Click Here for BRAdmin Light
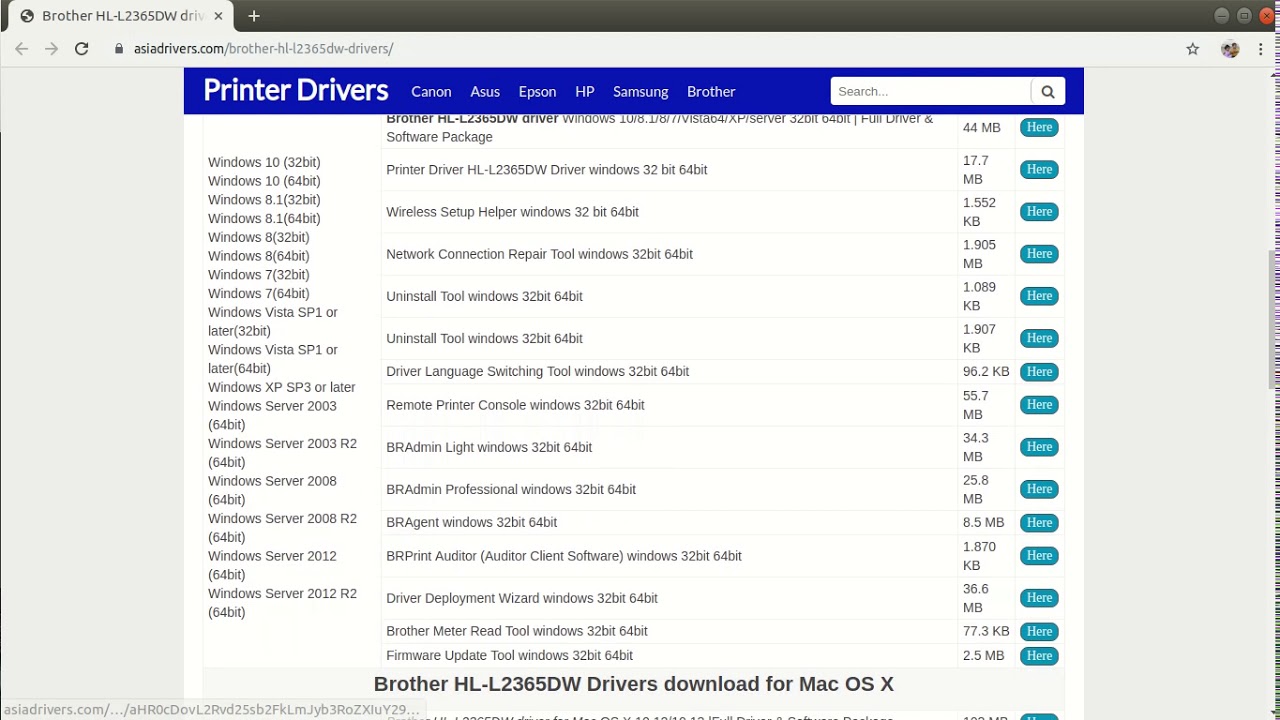Screen dimensions: 1280x720 coord(1039,446)
